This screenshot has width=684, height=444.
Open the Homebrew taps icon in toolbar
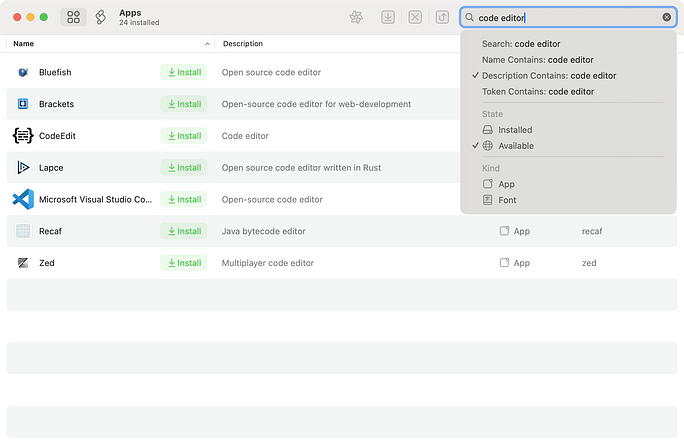[x=100, y=17]
